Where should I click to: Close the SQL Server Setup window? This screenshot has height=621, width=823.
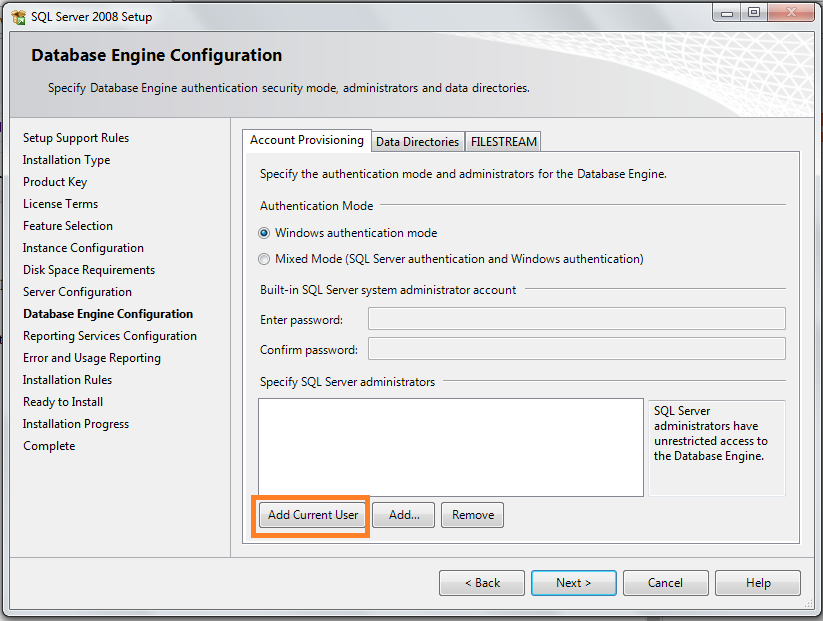[x=792, y=13]
